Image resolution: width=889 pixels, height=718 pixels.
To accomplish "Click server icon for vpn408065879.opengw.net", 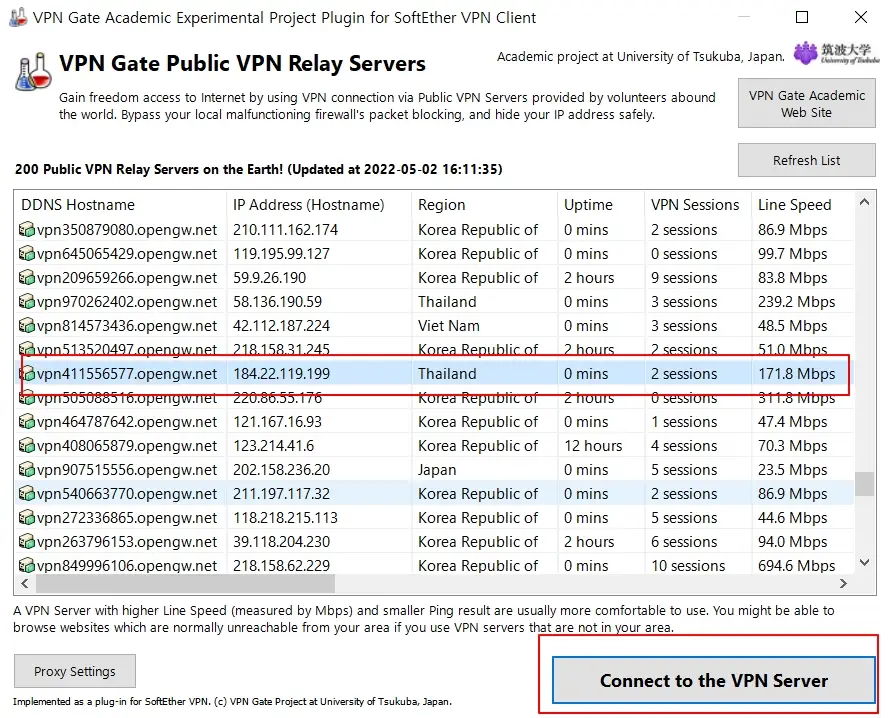I will click(27, 445).
